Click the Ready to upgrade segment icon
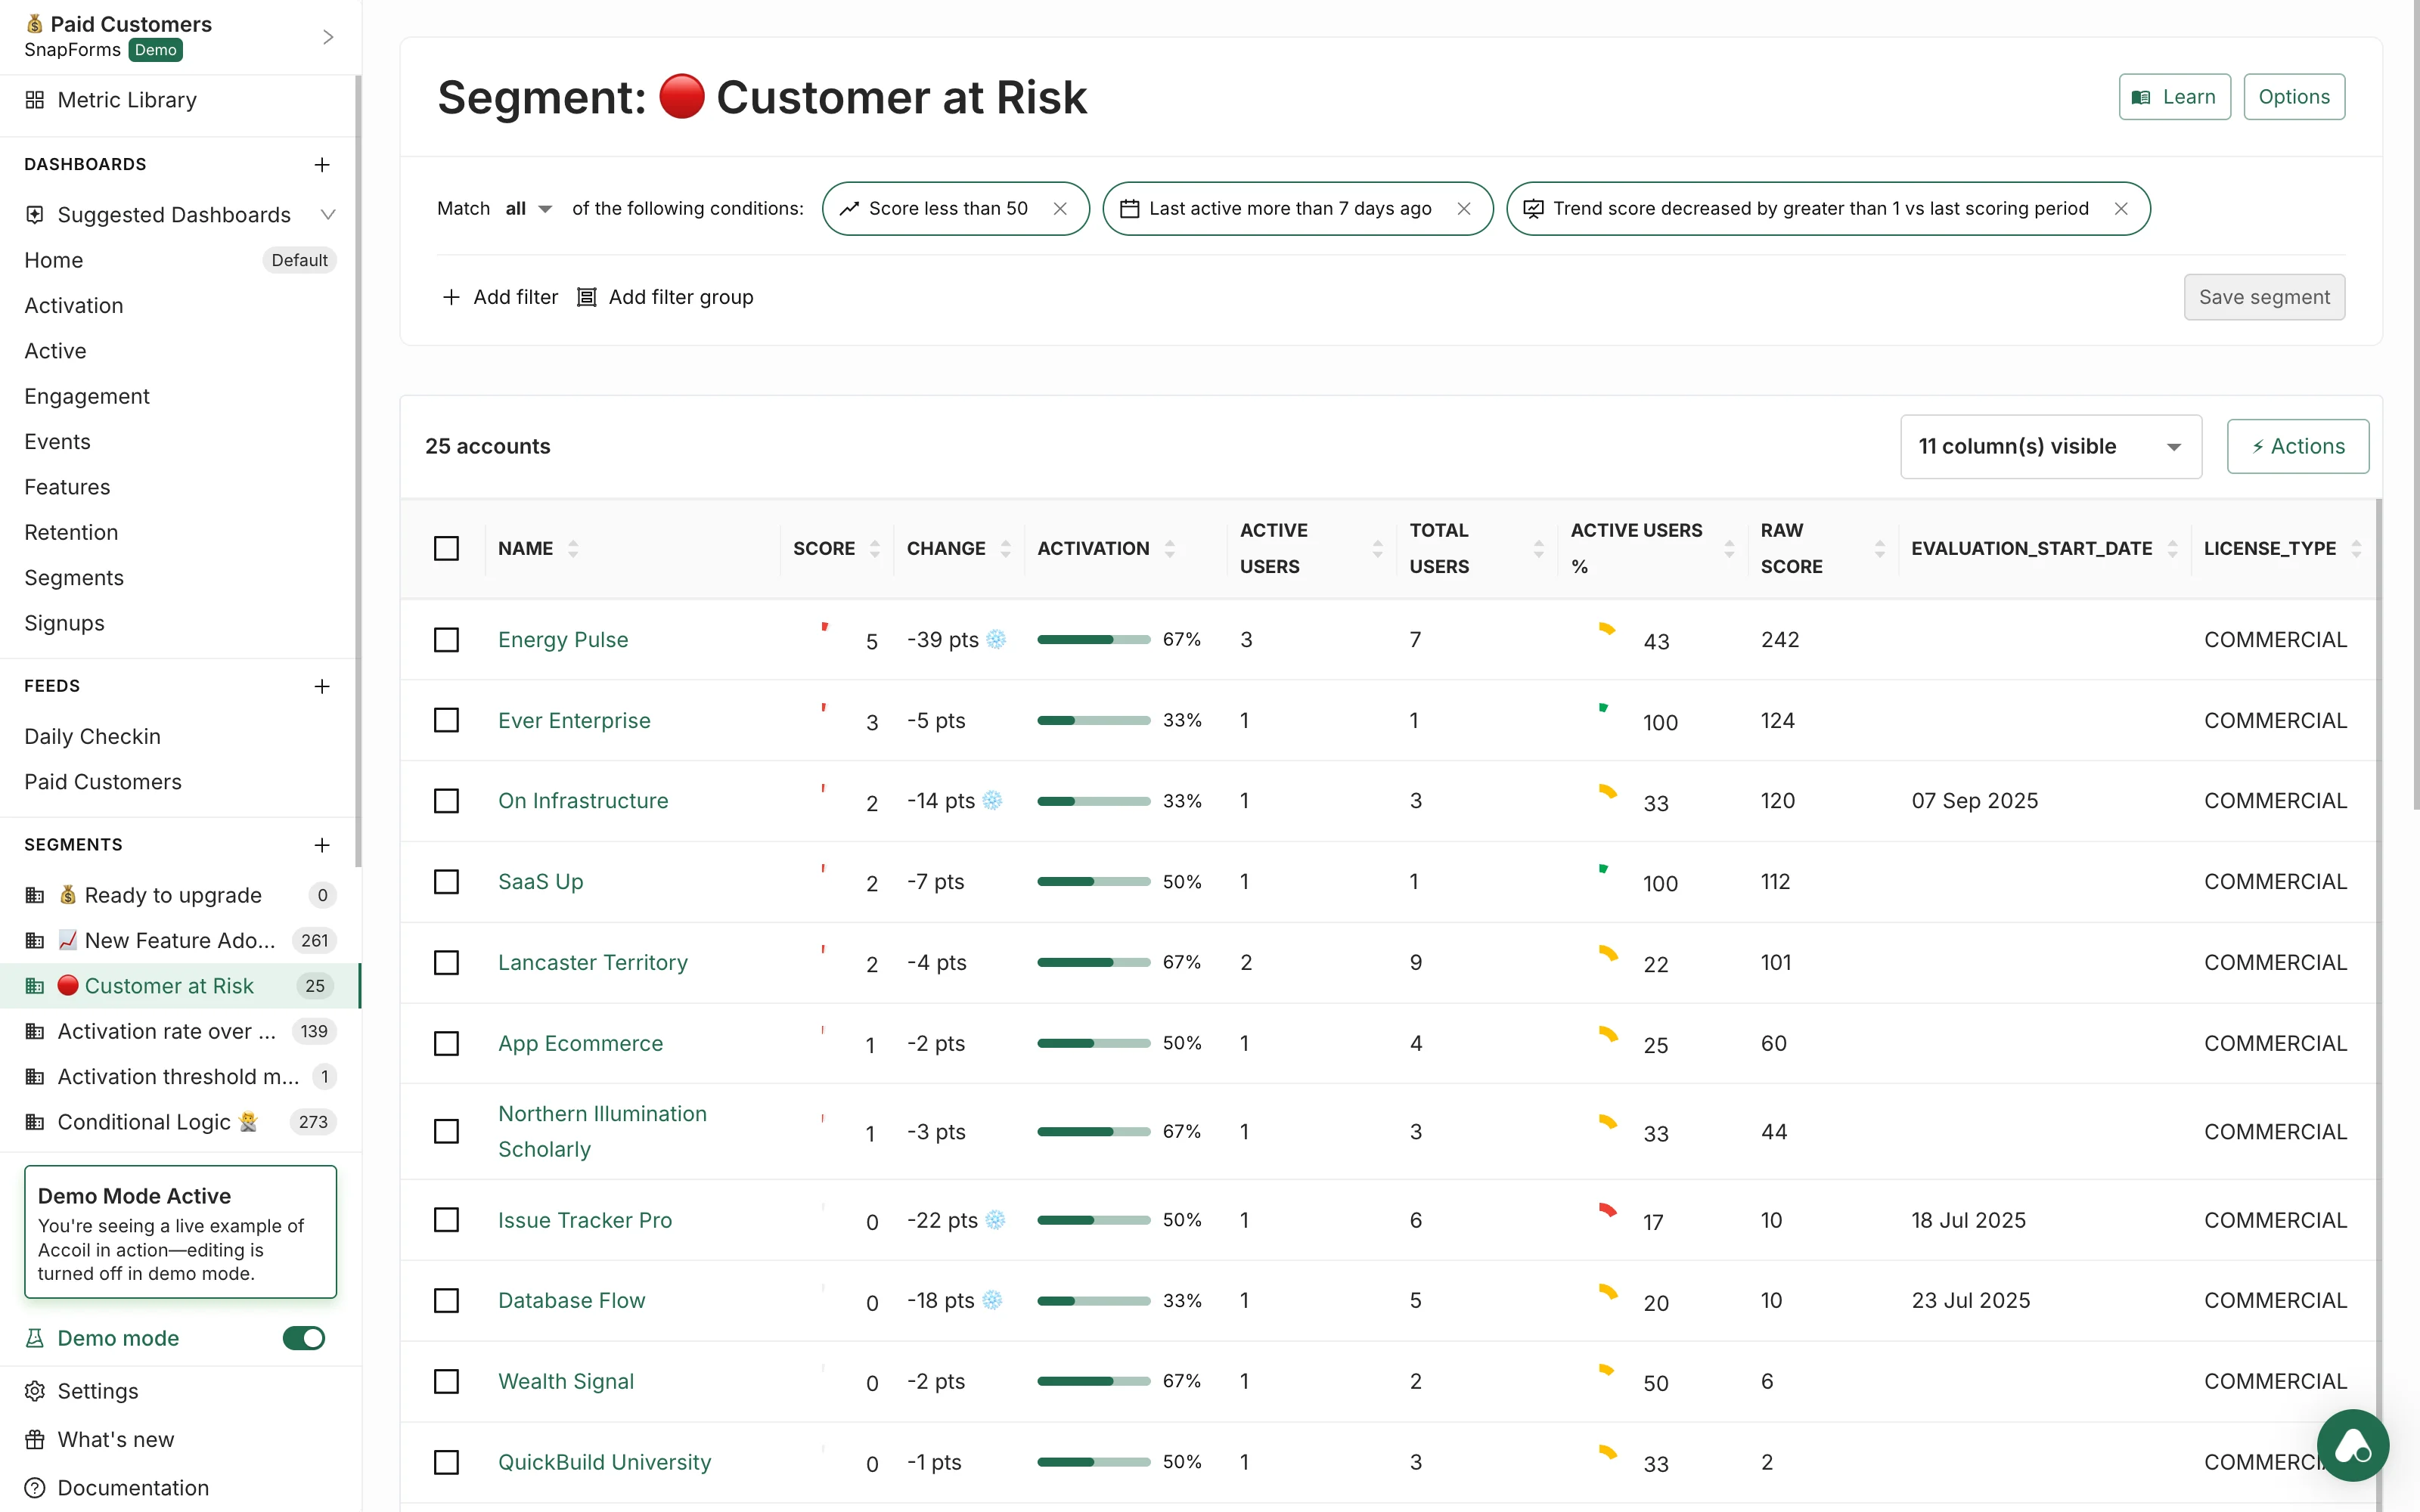 35,895
